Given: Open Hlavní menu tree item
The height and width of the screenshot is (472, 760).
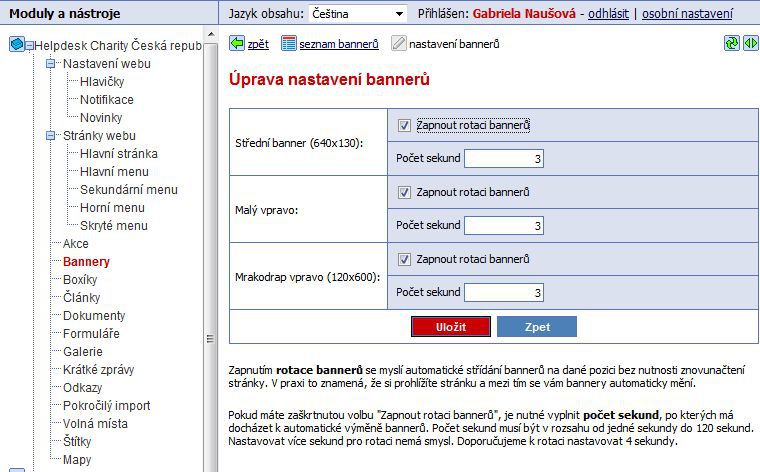Looking at the screenshot, I should pos(114,172).
